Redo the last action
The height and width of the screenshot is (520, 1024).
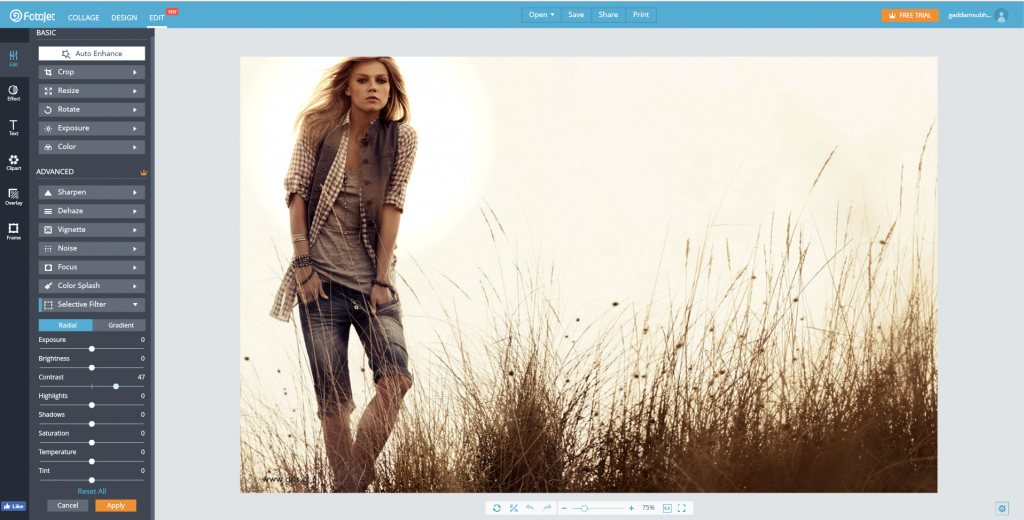click(x=547, y=508)
